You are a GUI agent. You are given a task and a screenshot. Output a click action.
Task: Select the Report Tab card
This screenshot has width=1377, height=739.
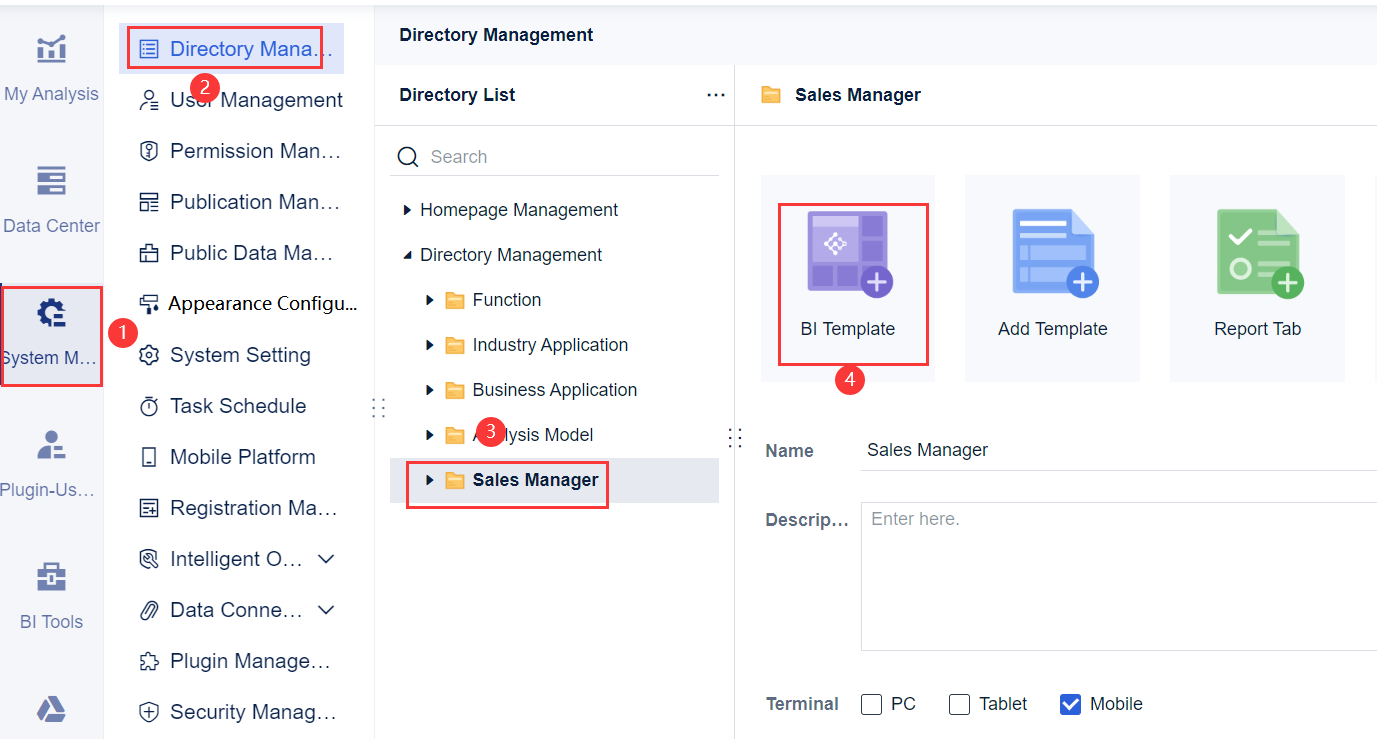click(1257, 278)
